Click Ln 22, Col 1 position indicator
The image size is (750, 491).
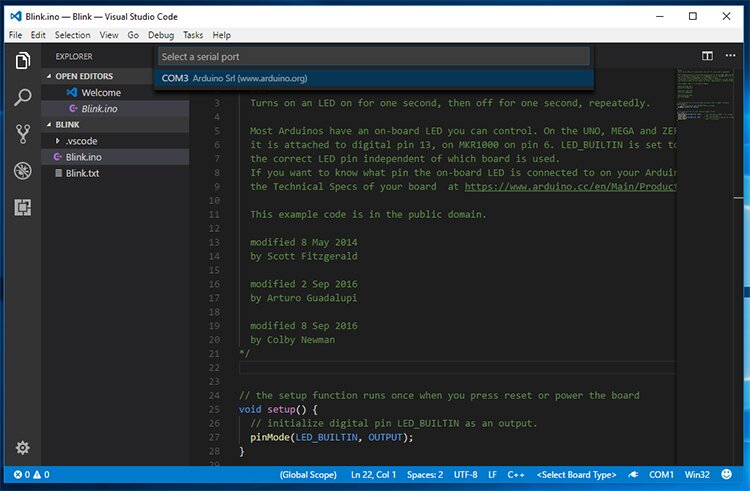373,474
